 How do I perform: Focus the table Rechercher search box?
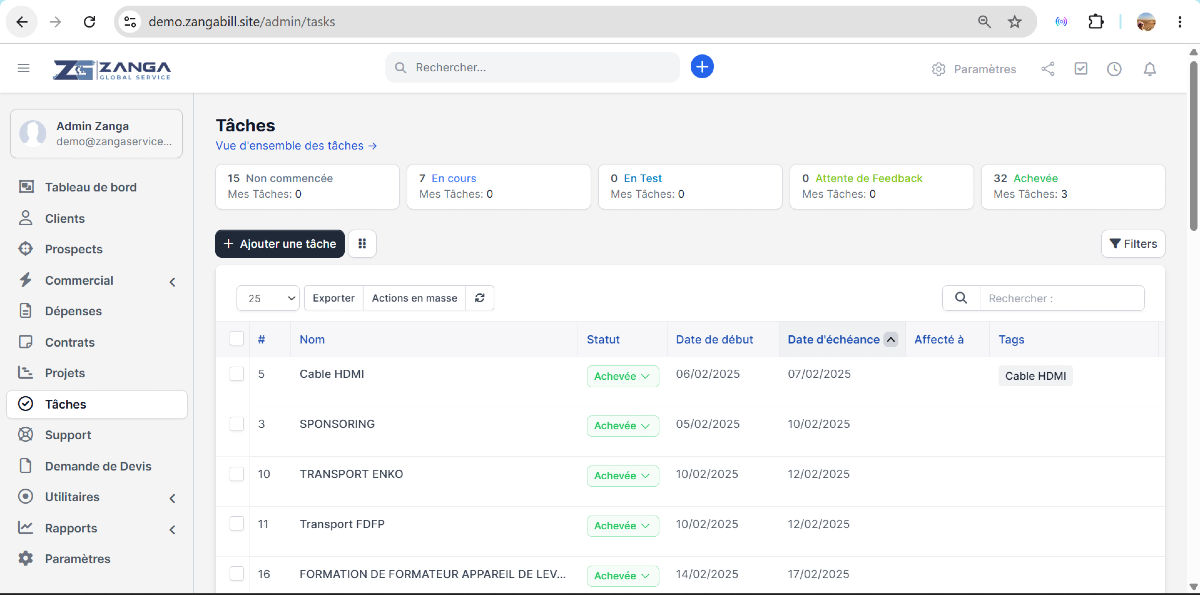click(x=1061, y=298)
